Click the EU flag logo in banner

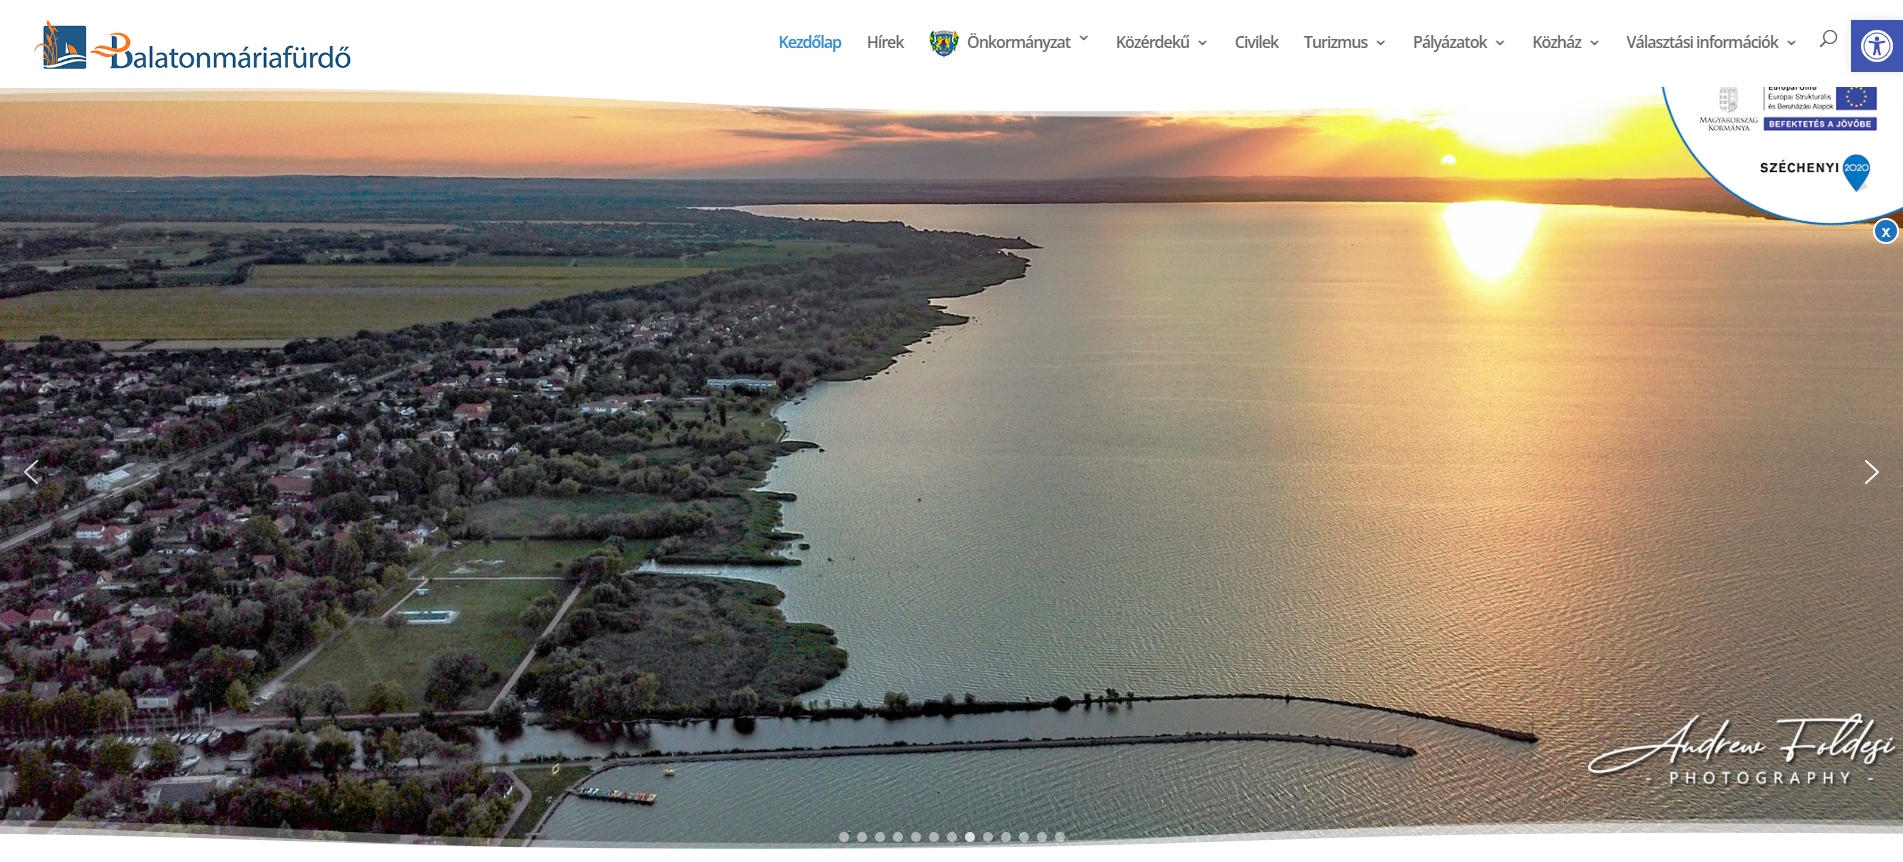pos(1856,98)
